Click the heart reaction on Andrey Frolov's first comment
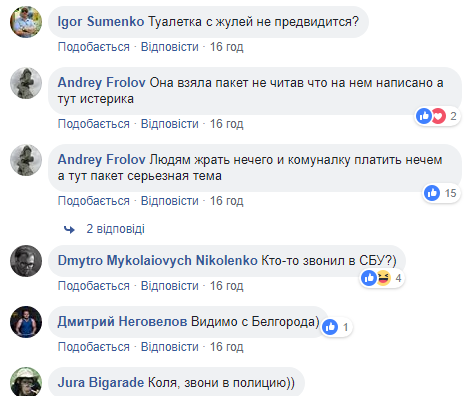The height and width of the screenshot is (396, 468). point(438,116)
